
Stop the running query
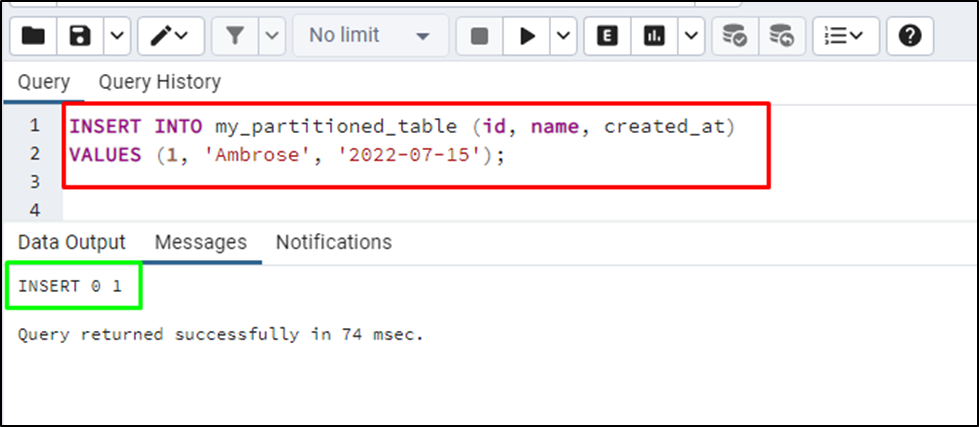(479, 36)
